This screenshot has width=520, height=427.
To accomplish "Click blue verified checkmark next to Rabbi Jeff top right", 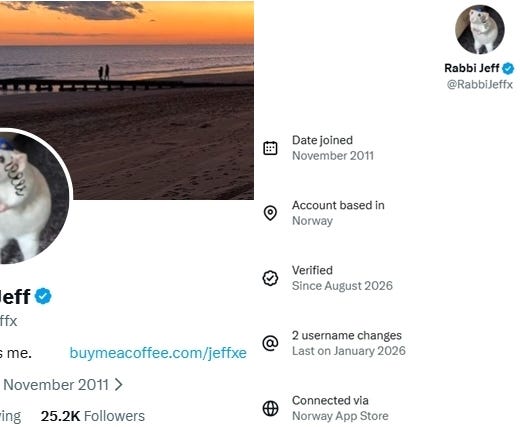I will coord(508,68).
